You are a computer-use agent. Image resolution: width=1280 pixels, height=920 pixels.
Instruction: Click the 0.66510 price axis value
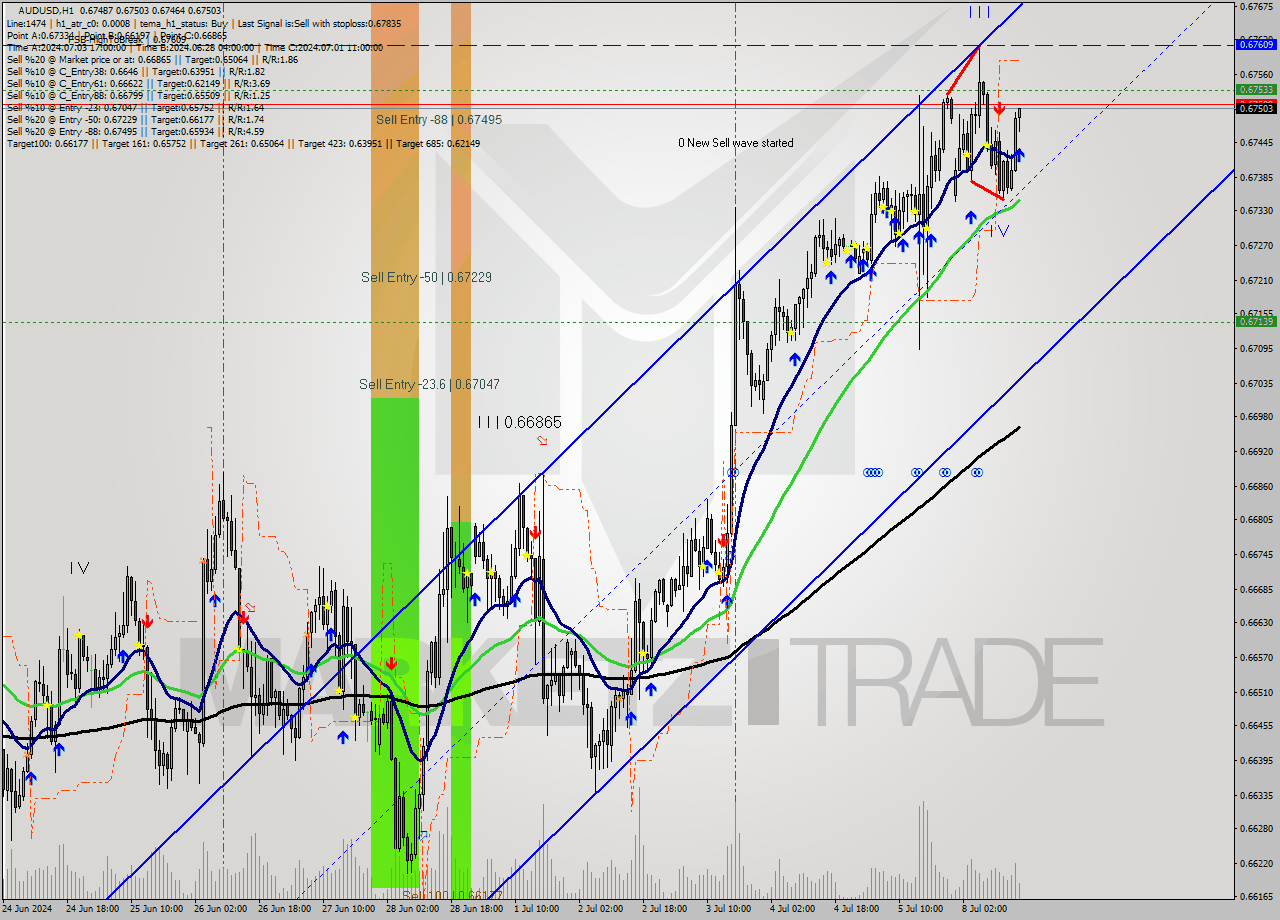click(1256, 692)
